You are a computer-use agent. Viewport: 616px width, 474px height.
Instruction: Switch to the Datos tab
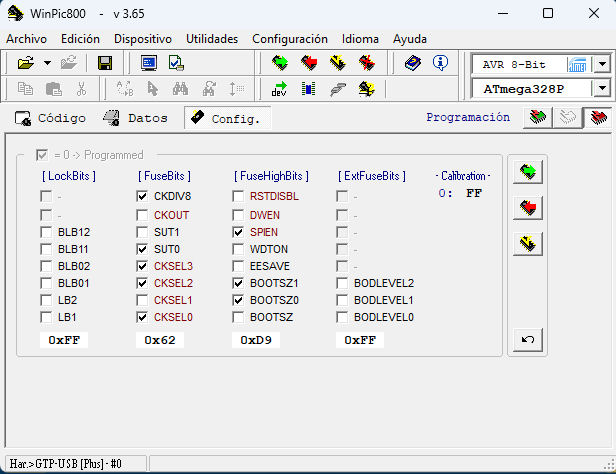point(135,118)
